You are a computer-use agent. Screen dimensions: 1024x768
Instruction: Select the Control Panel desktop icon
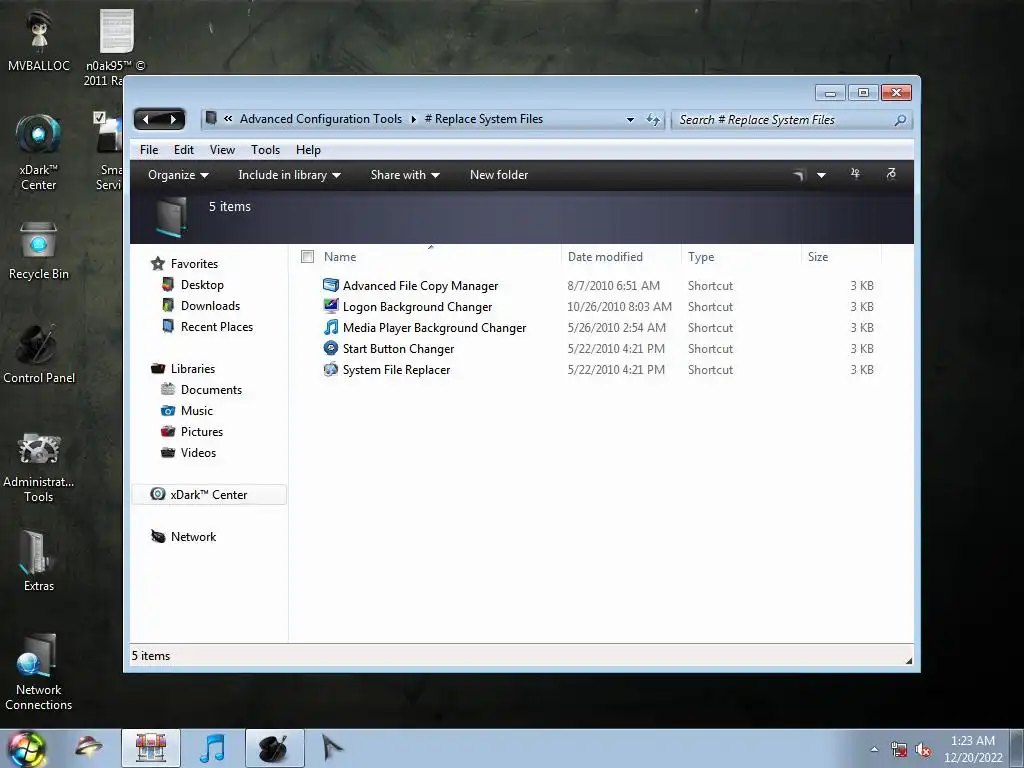[37, 344]
